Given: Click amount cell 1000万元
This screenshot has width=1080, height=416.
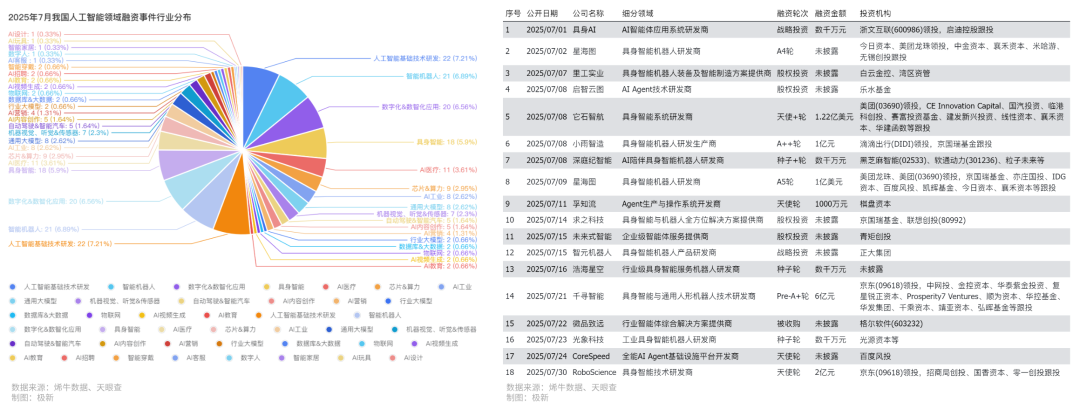Looking at the screenshot, I should coord(829,204).
